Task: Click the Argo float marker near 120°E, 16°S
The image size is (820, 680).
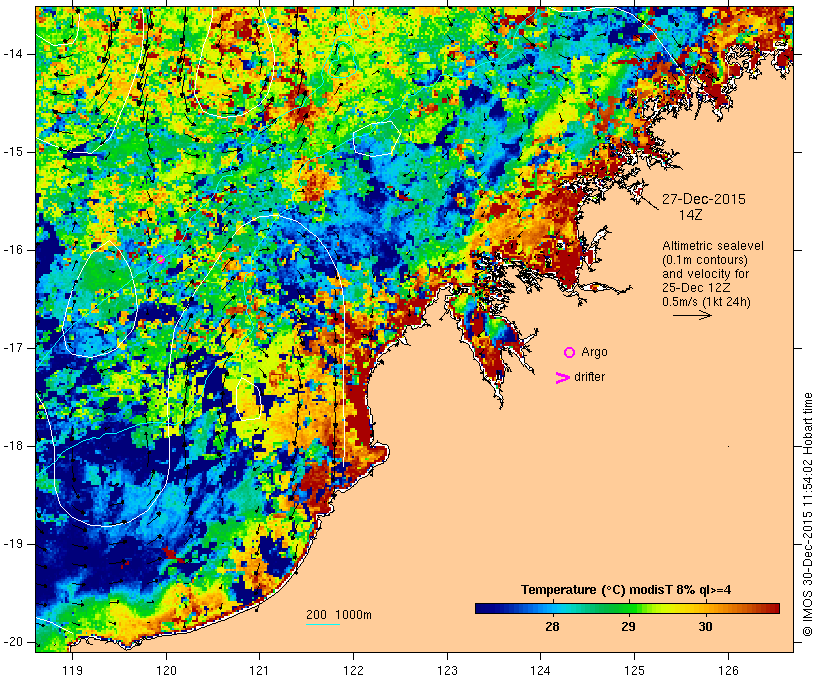Action: 161,259
